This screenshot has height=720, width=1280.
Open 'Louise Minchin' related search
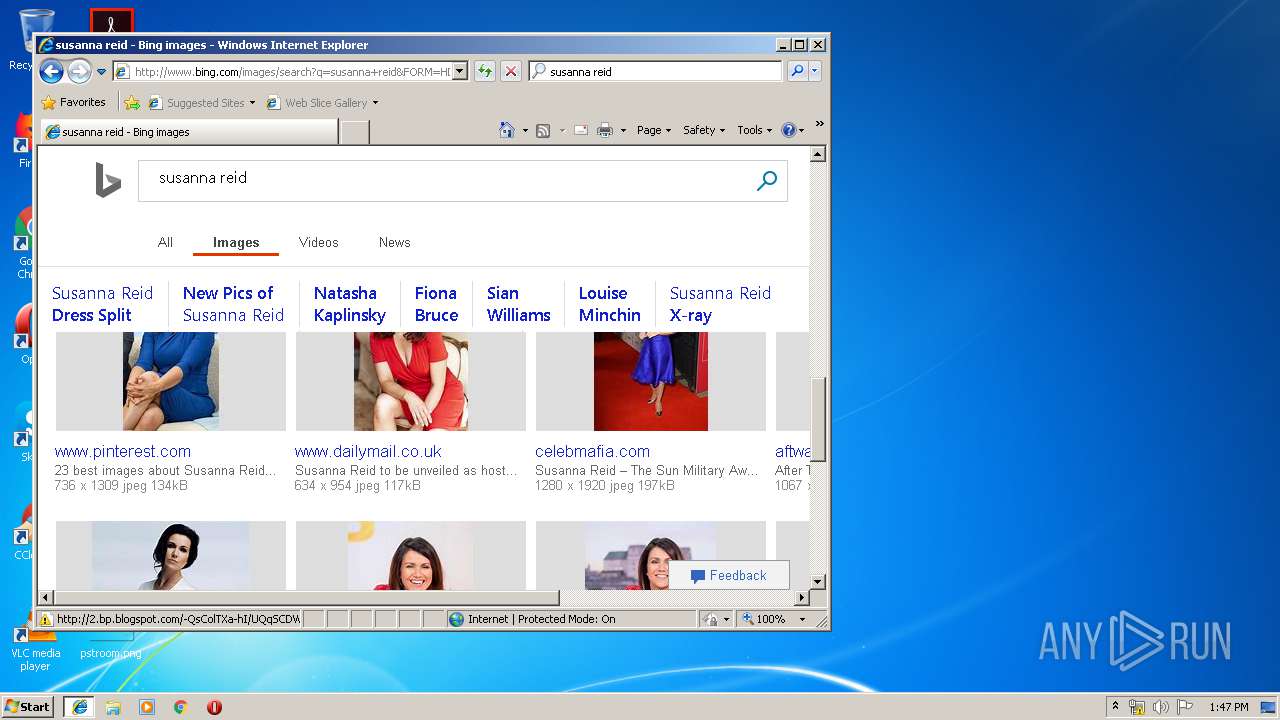click(609, 304)
